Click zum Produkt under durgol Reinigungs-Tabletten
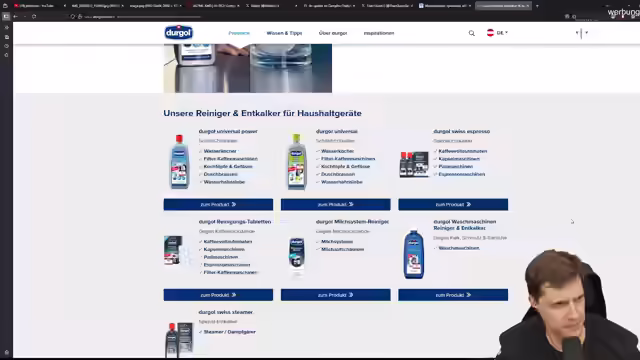This screenshot has width=640, height=360. pyautogui.click(x=218, y=295)
